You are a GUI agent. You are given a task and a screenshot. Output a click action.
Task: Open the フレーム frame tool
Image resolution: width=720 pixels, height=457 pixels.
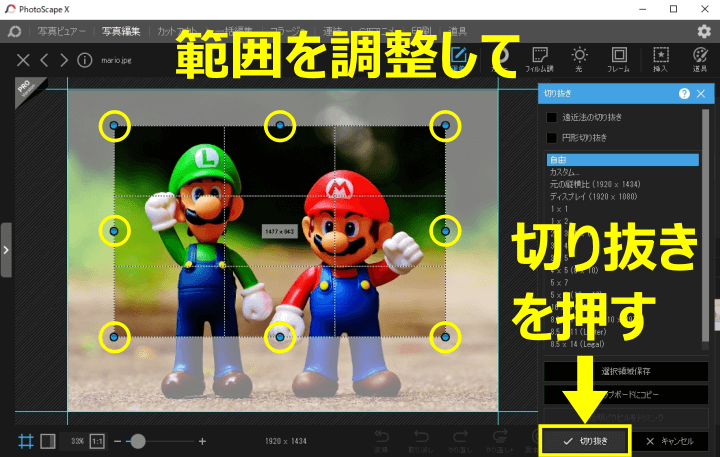click(x=619, y=59)
